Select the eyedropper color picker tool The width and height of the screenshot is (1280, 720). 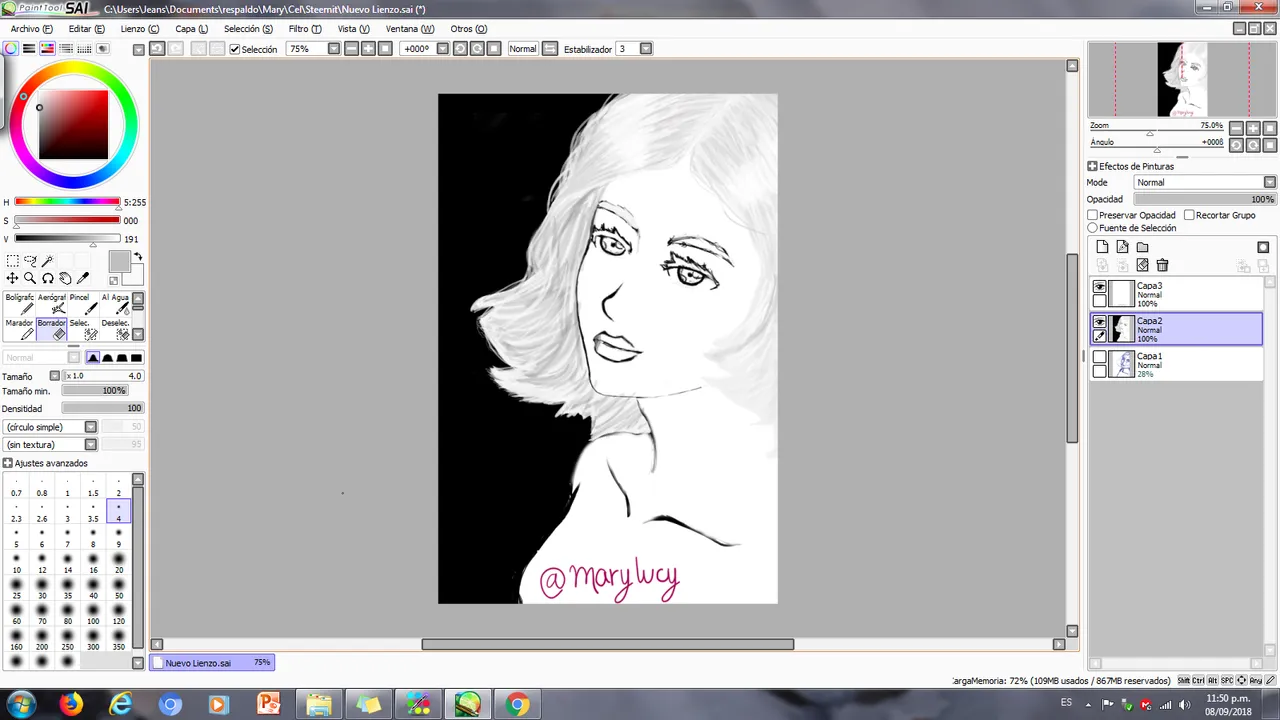coord(83,279)
